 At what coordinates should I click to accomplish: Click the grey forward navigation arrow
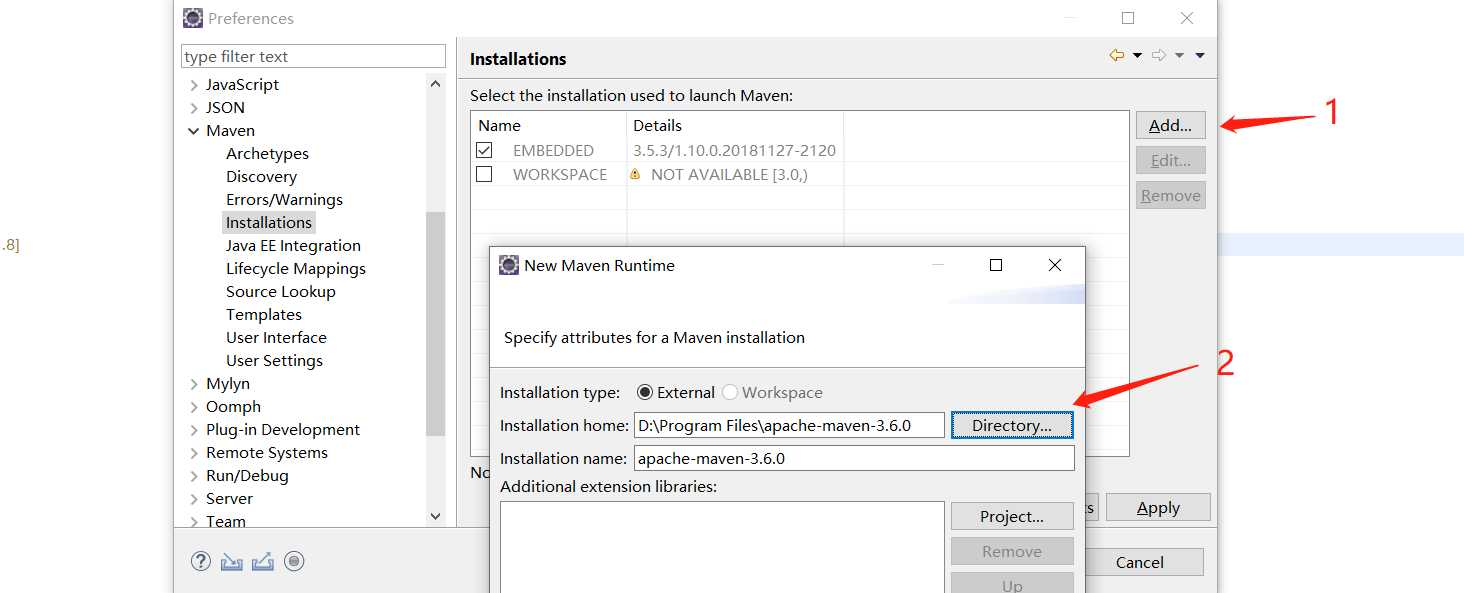pos(1159,56)
